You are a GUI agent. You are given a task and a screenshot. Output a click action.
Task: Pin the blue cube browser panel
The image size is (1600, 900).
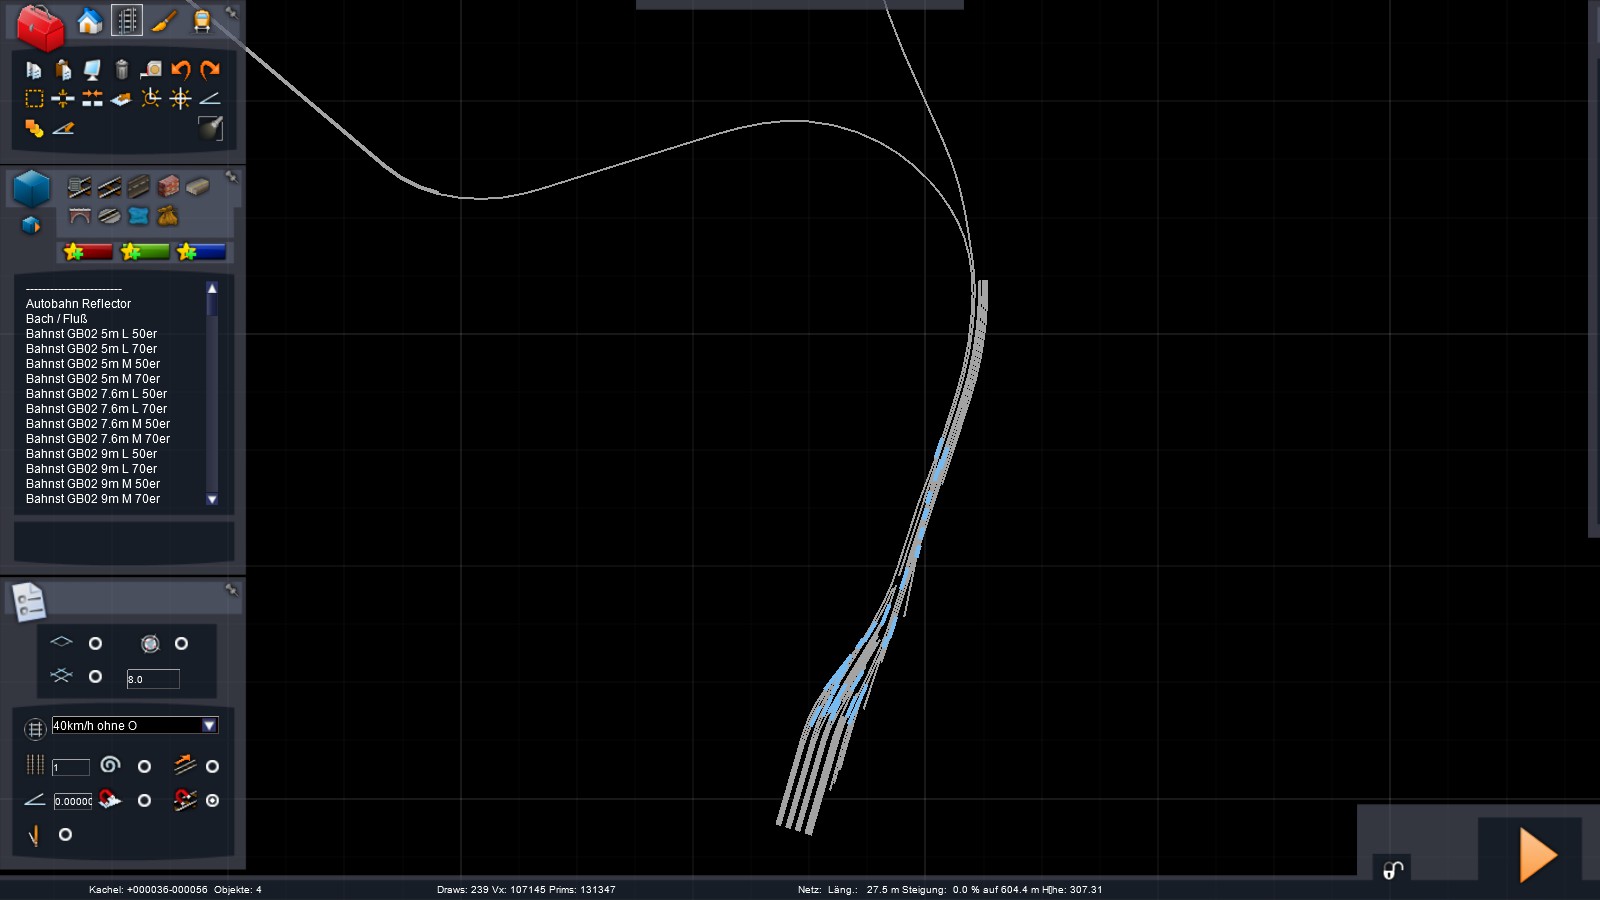coord(232,177)
